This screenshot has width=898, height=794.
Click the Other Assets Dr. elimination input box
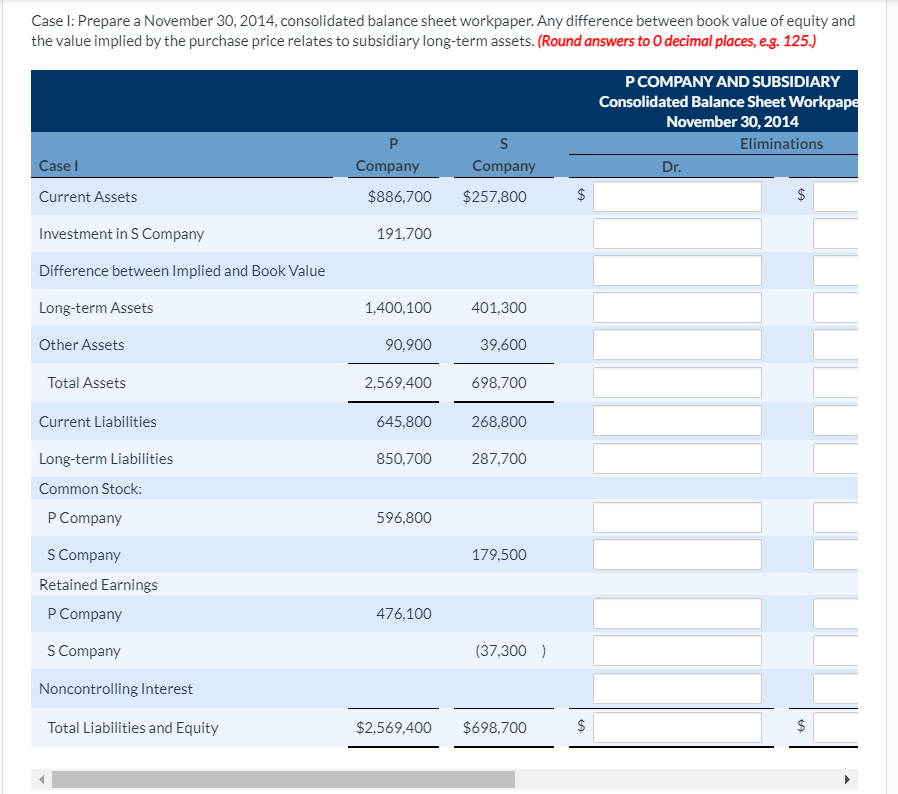tap(677, 344)
